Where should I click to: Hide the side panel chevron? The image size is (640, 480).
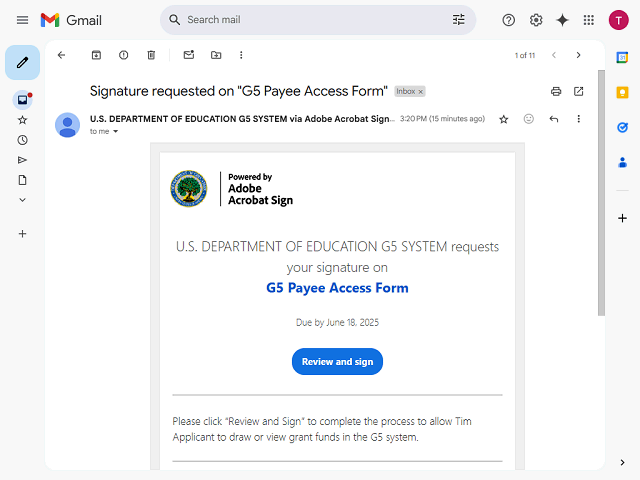click(622, 462)
